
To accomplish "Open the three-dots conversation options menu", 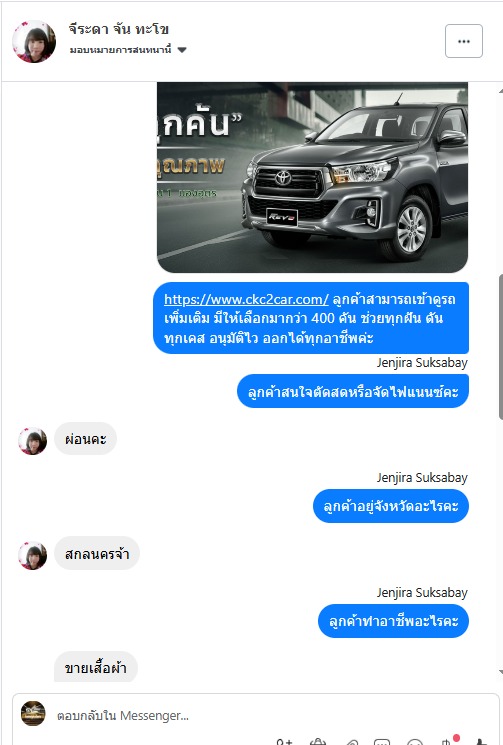I will [464, 41].
